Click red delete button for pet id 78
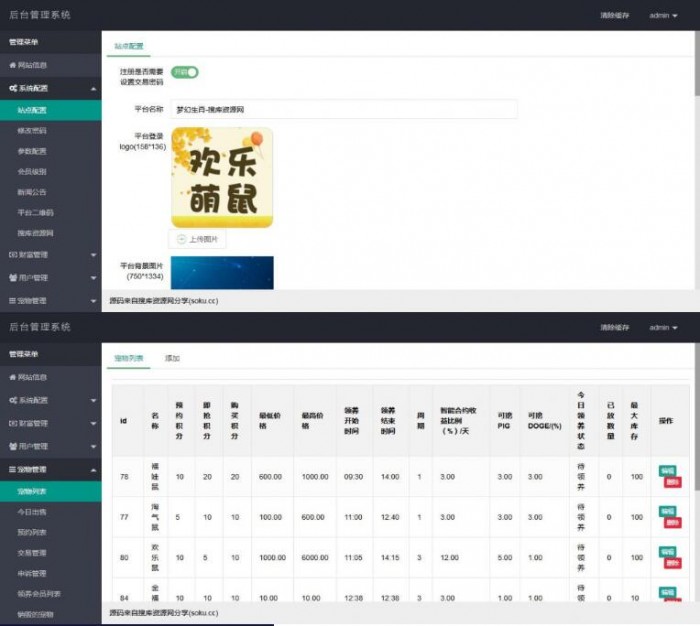This screenshot has width=700, height=626. (x=673, y=482)
